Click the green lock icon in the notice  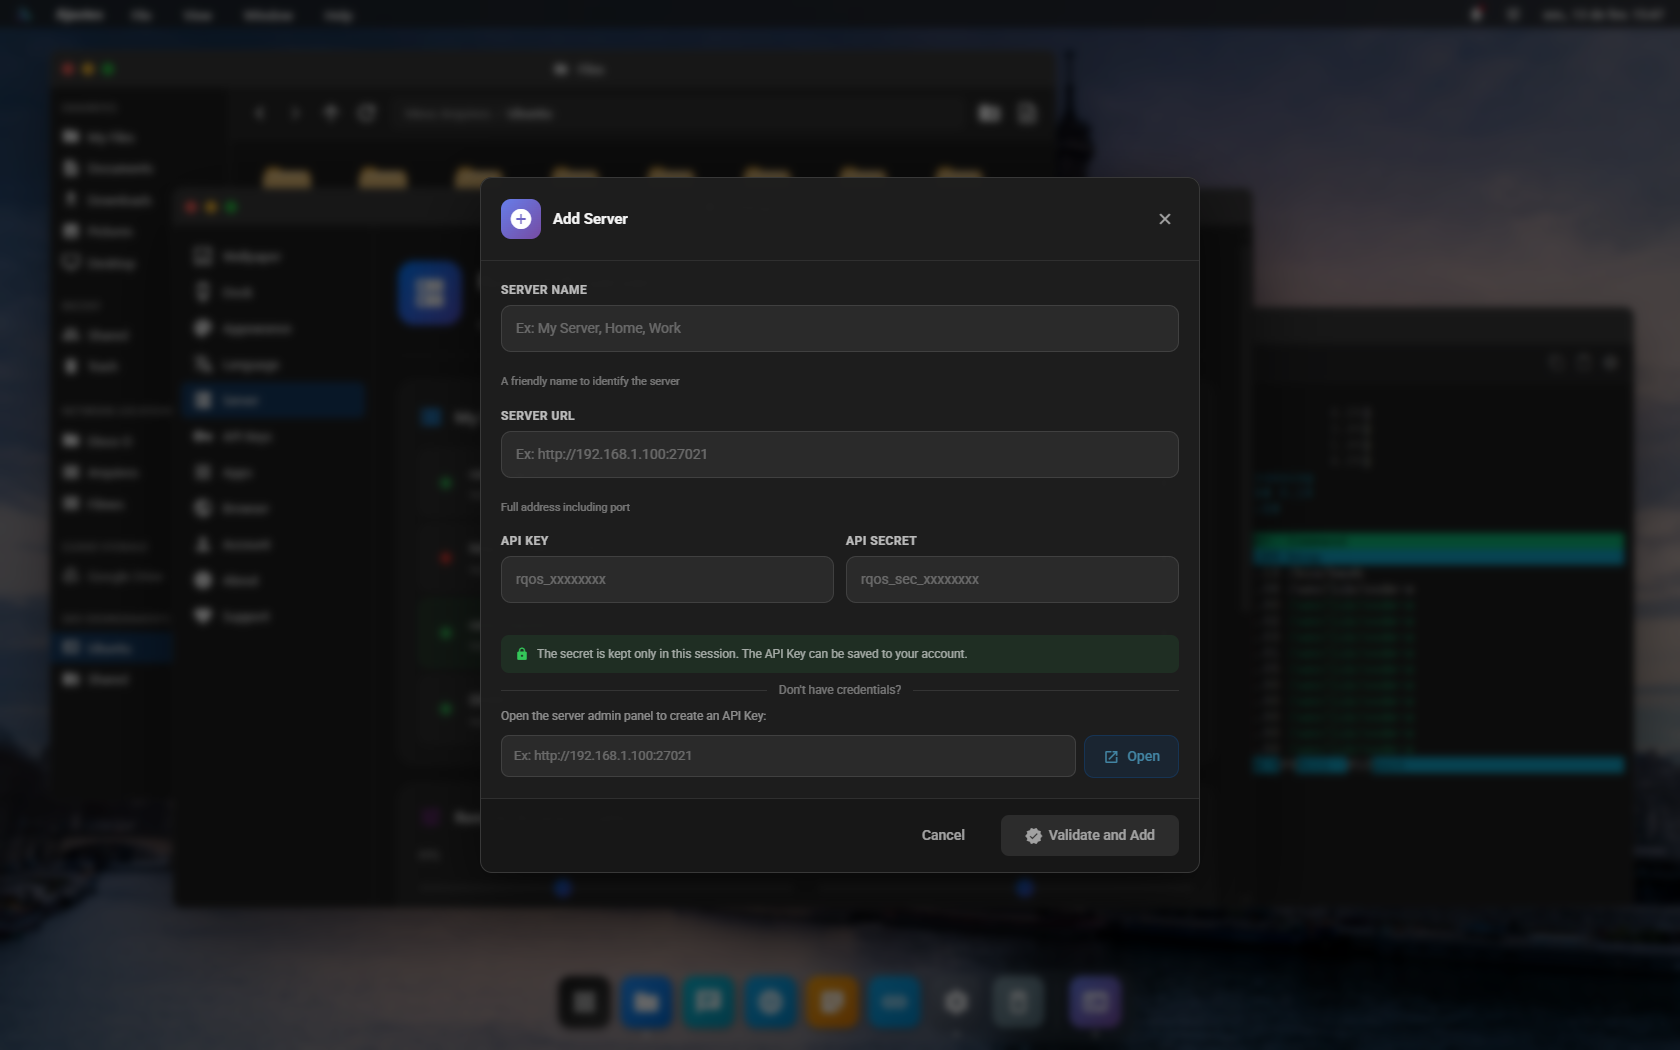(522, 654)
